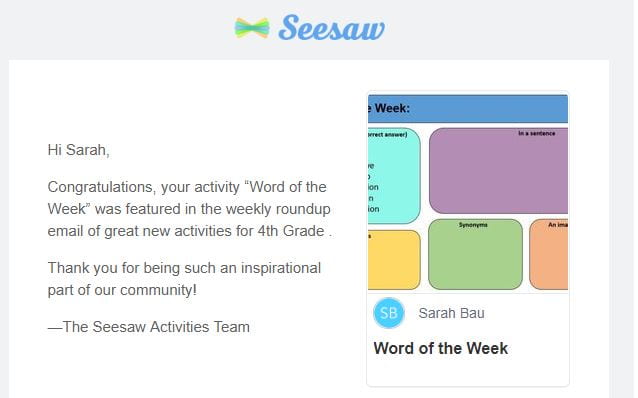Click the Seesaw rainbow bow-tie logo icon
This screenshot has width=638, height=398.
pos(252,28)
